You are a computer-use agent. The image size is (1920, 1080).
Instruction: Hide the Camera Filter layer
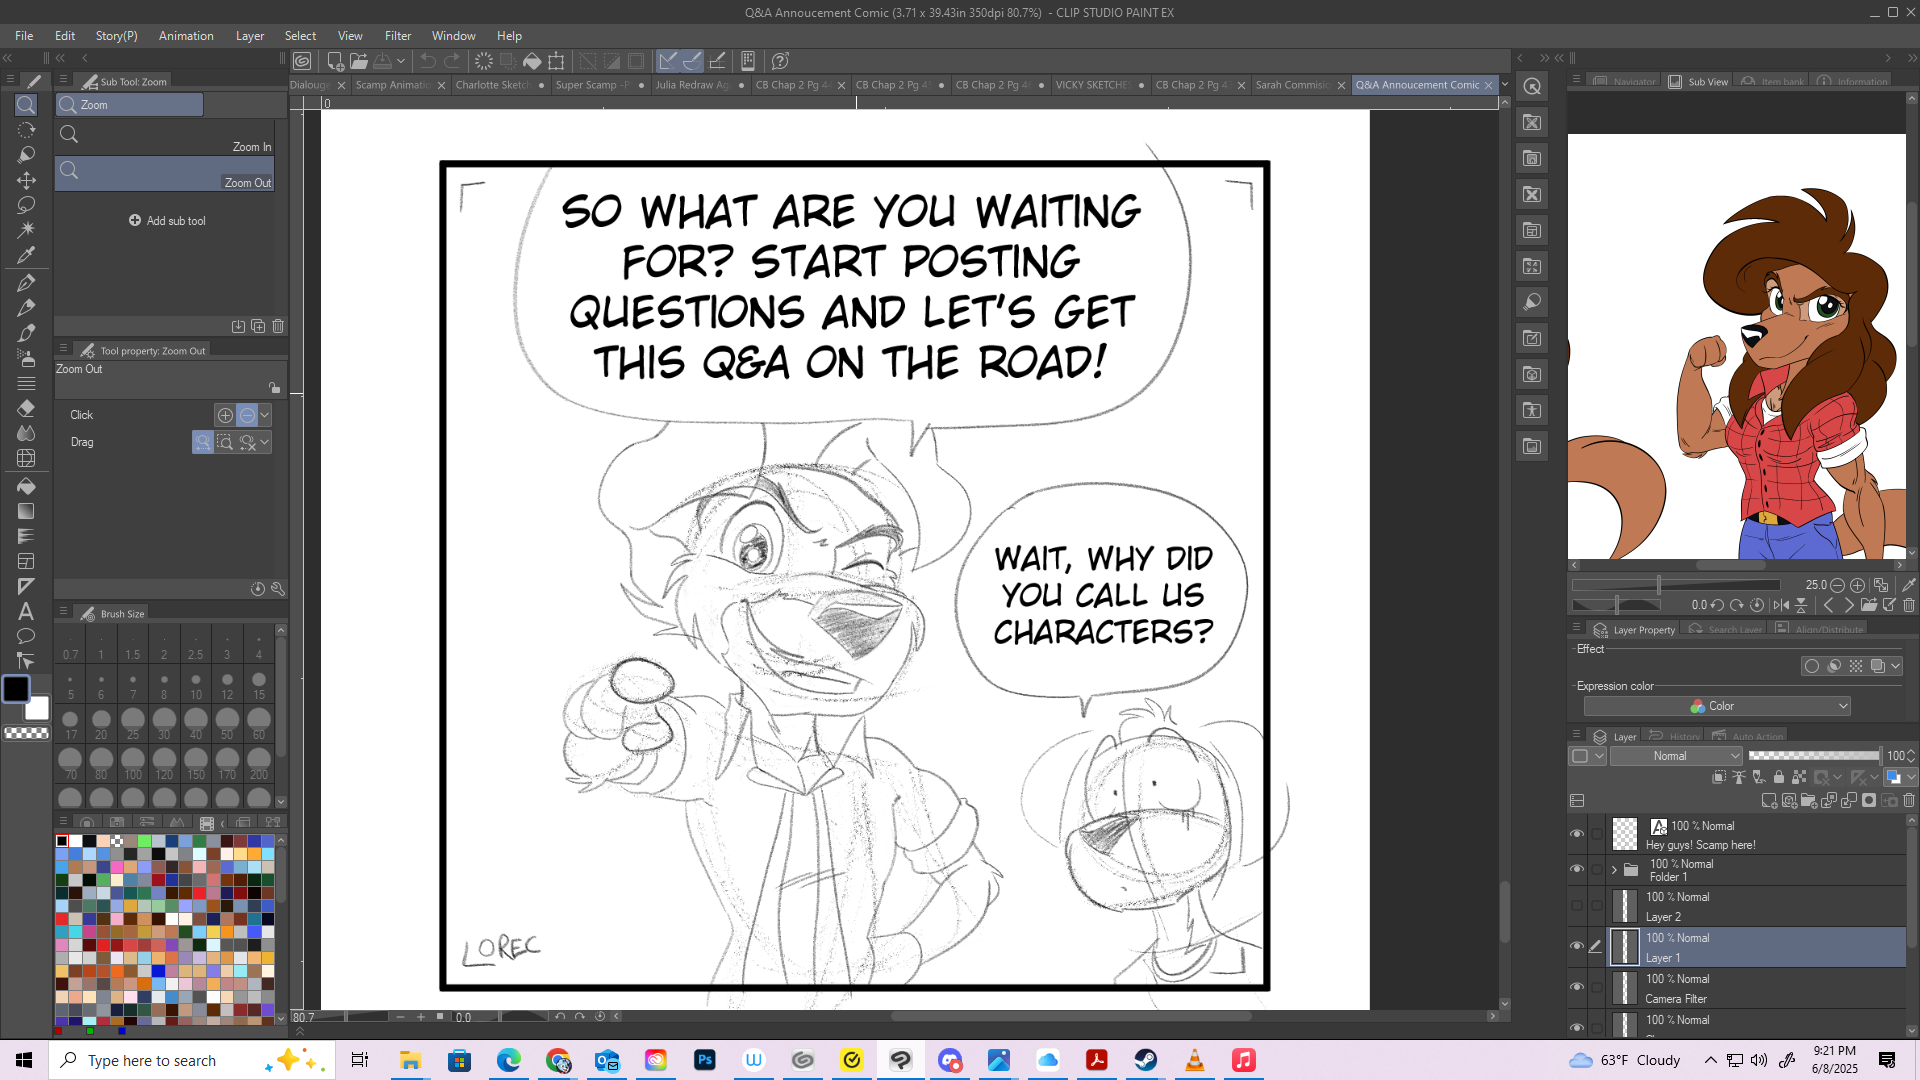pyautogui.click(x=1577, y=988)
